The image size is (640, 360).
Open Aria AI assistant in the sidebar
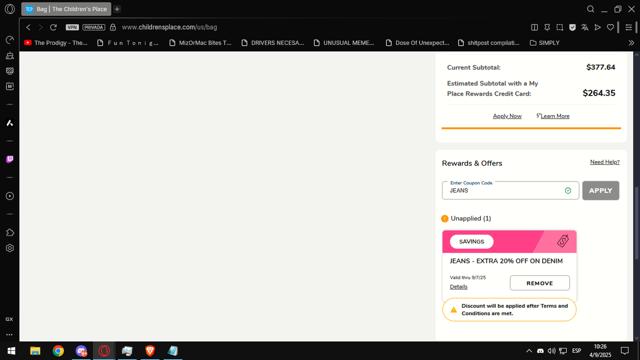tap(10, 123)
